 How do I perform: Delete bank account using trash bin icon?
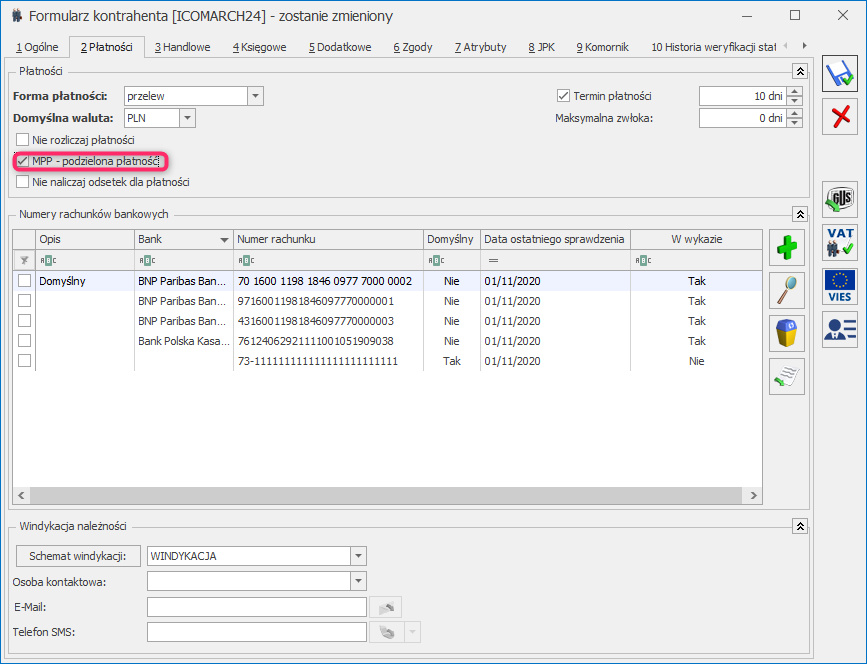787,332
